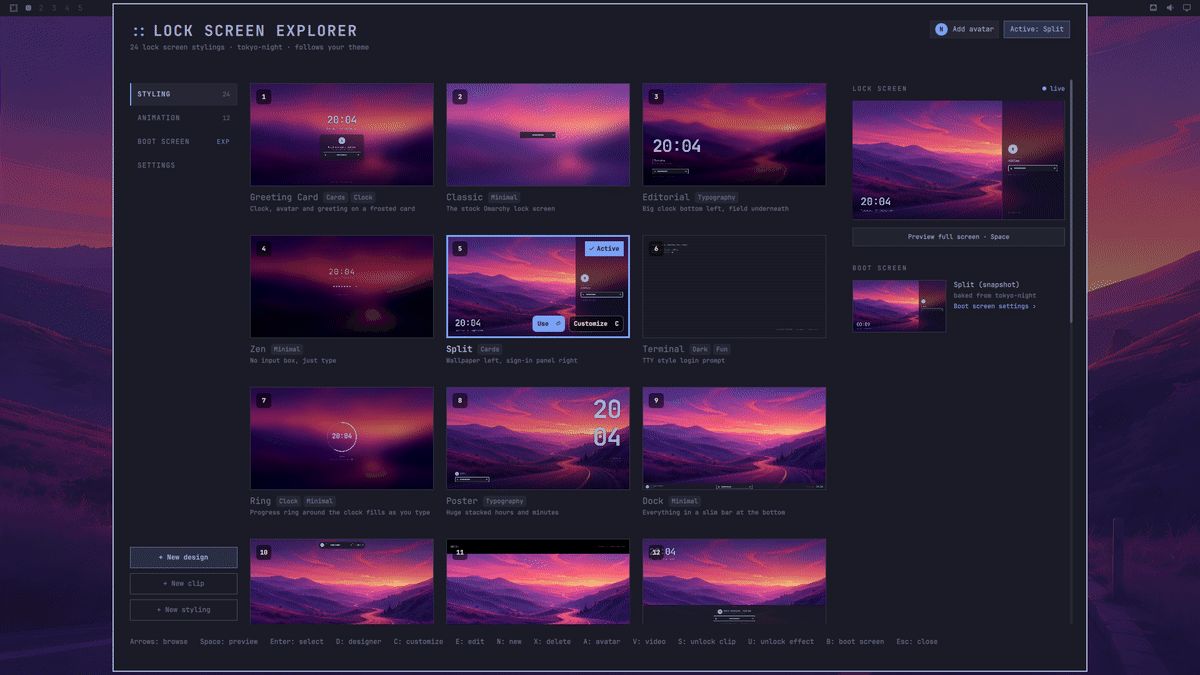Viewport: 1200px width, 675px height.
Task: Click the Minimal tag beside Dock
Action: pos(685,502)
